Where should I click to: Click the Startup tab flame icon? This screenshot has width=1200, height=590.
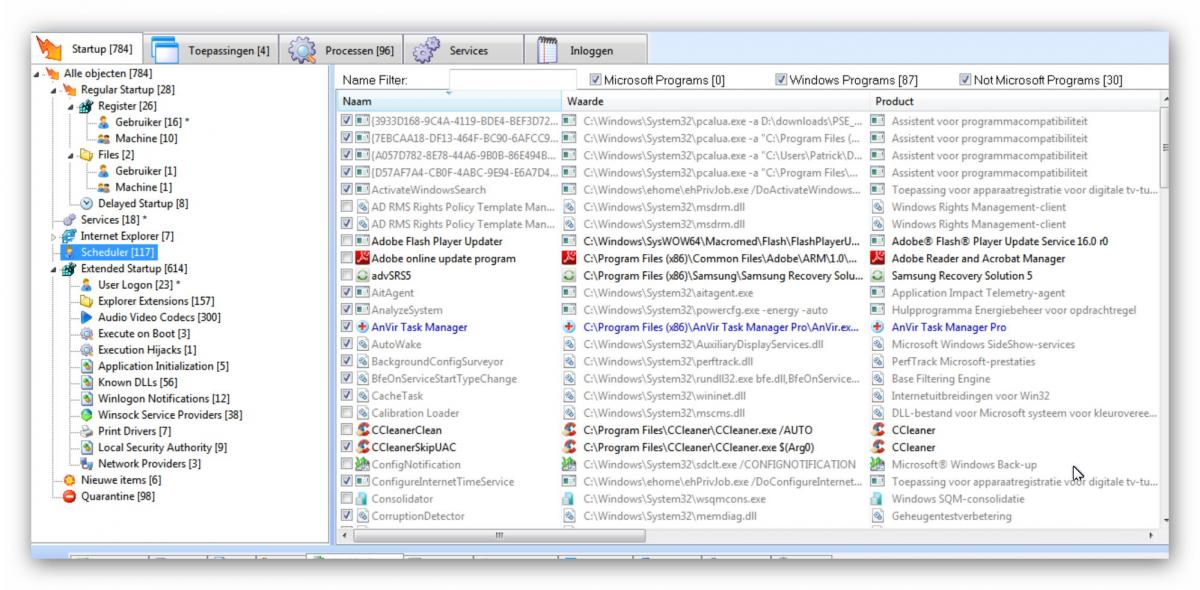(48, 48)
